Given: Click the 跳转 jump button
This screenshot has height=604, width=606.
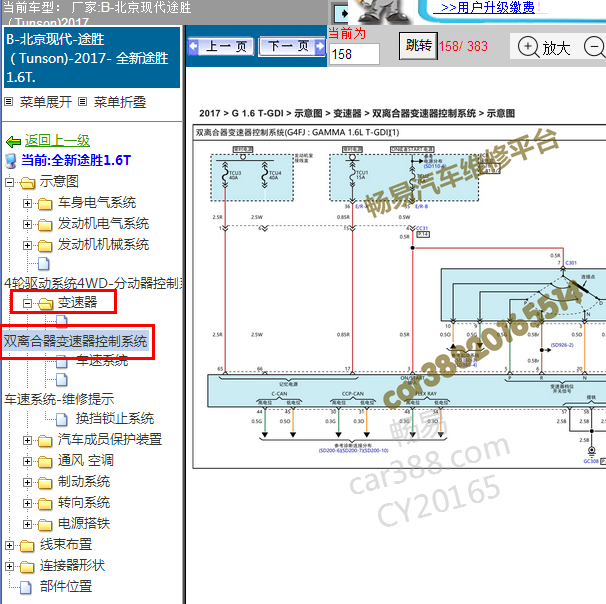Looking at the screenshot, I should click(418, 46).
